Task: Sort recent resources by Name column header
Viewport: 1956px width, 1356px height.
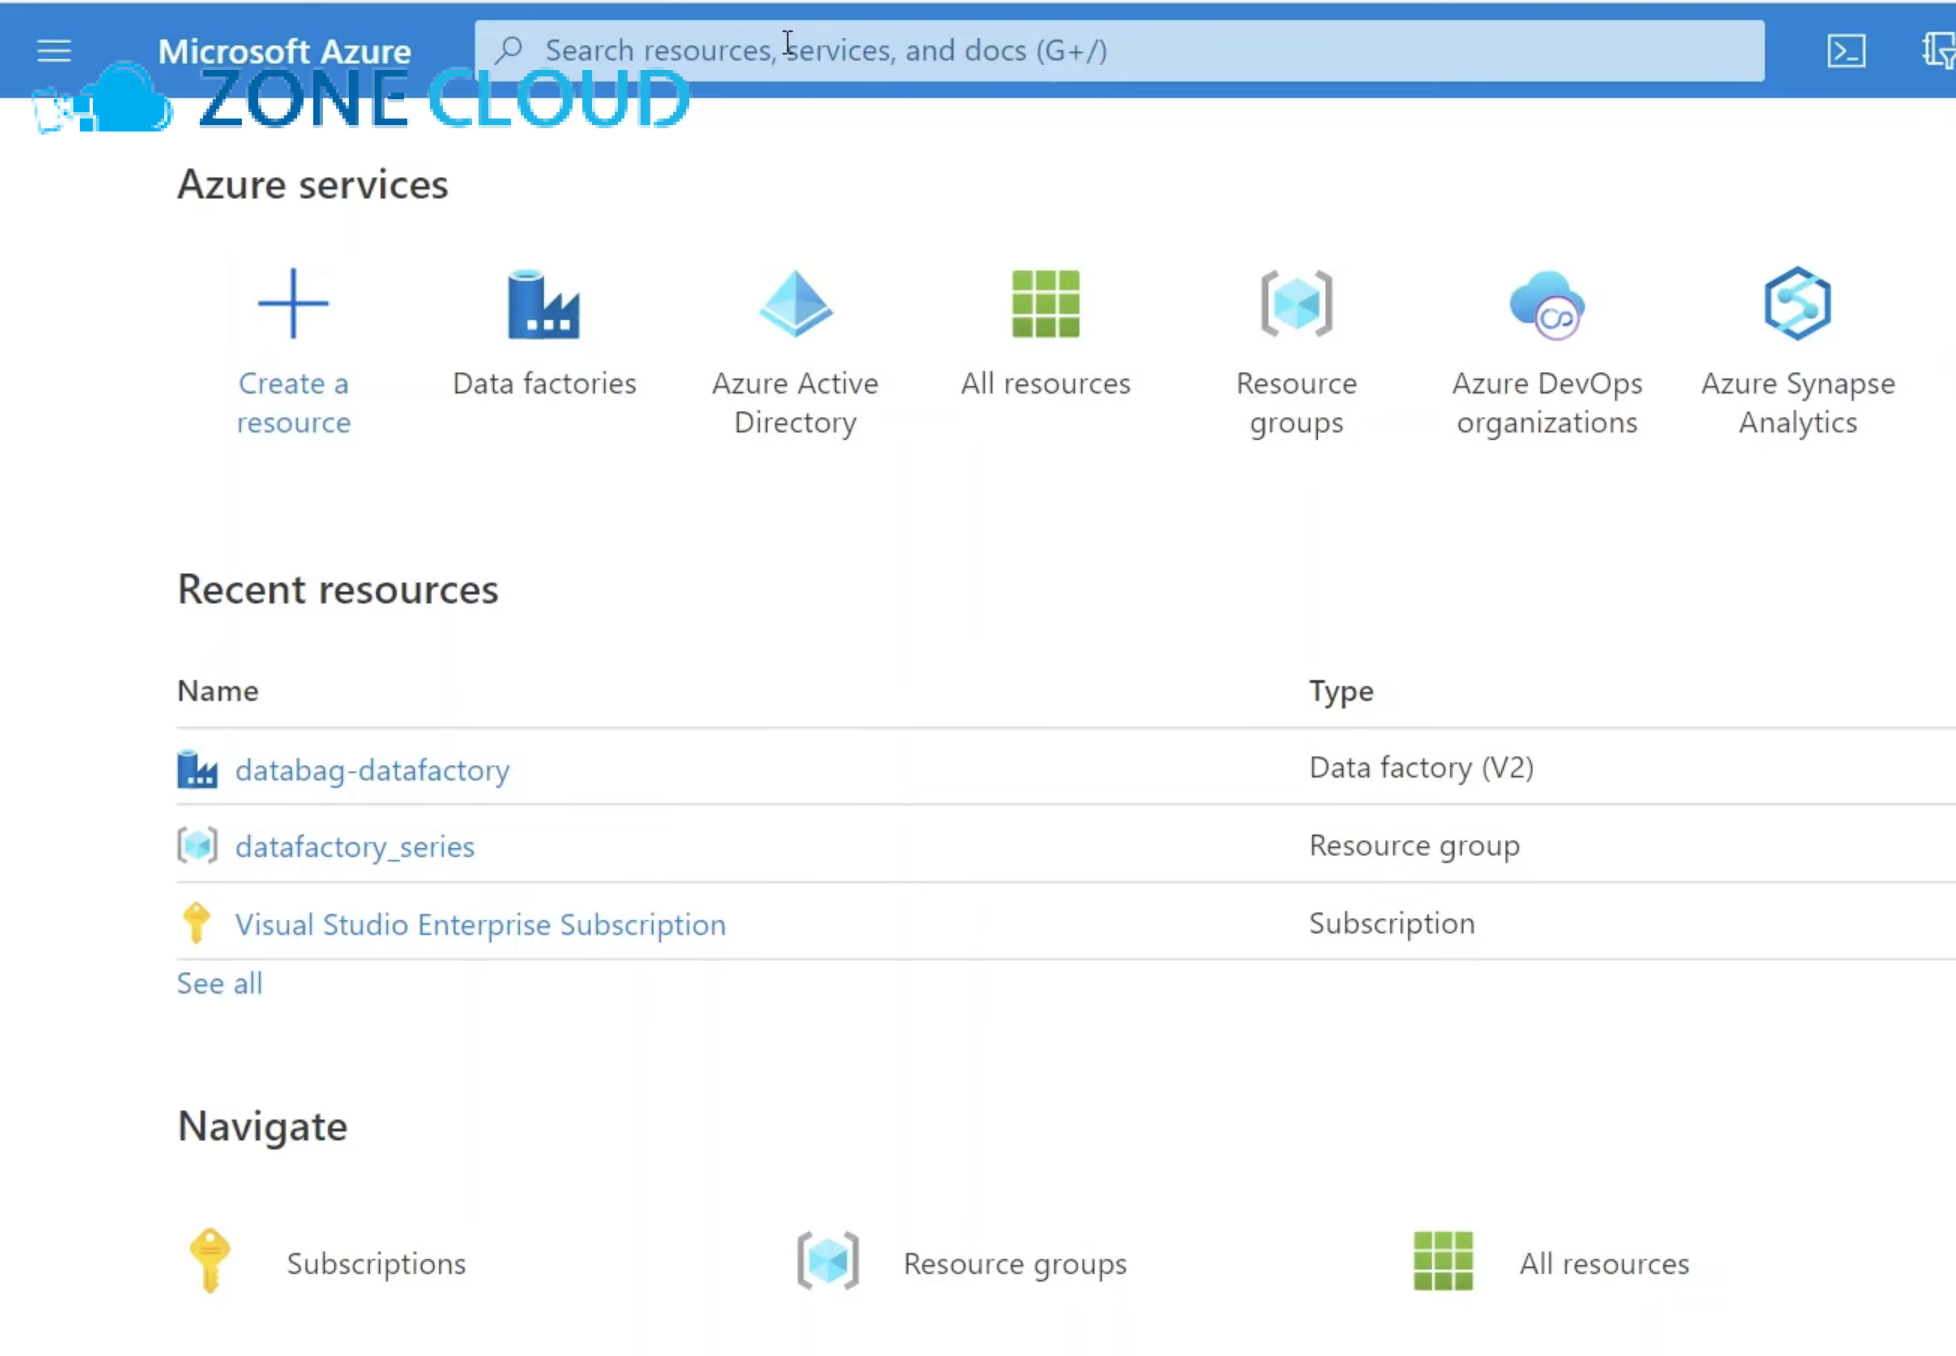Action: coord(218,691)
